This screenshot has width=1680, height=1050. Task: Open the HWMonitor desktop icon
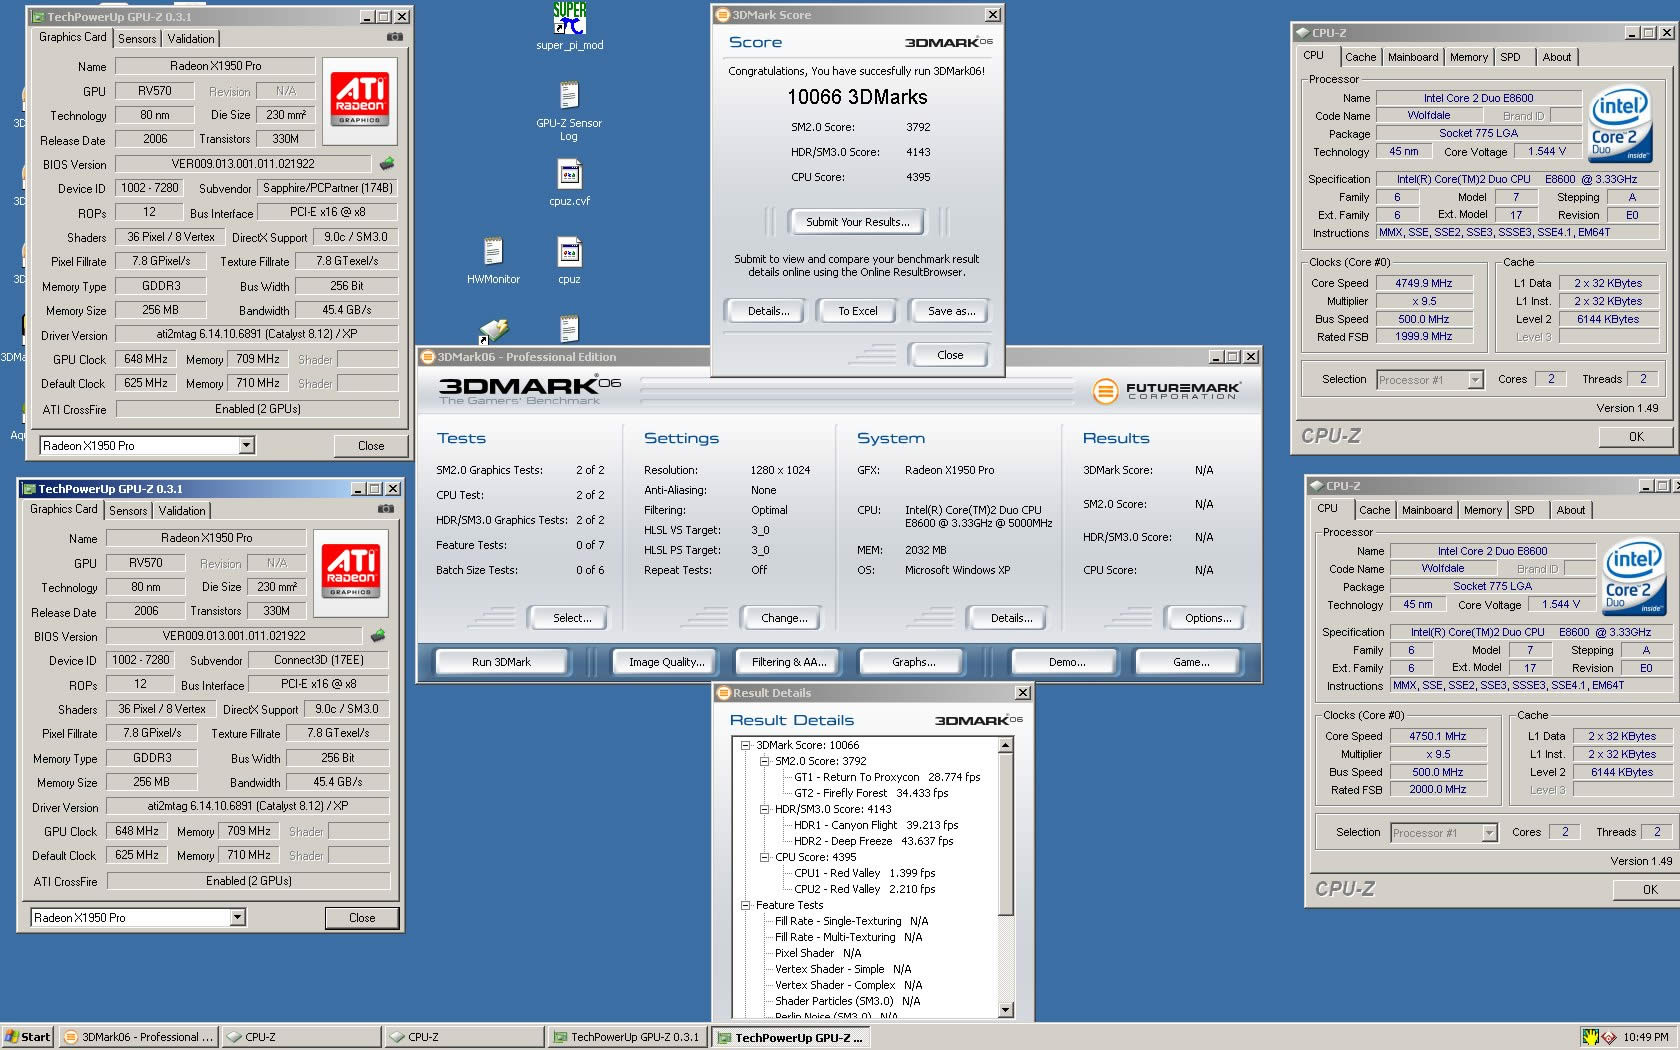tap(493, 260)
